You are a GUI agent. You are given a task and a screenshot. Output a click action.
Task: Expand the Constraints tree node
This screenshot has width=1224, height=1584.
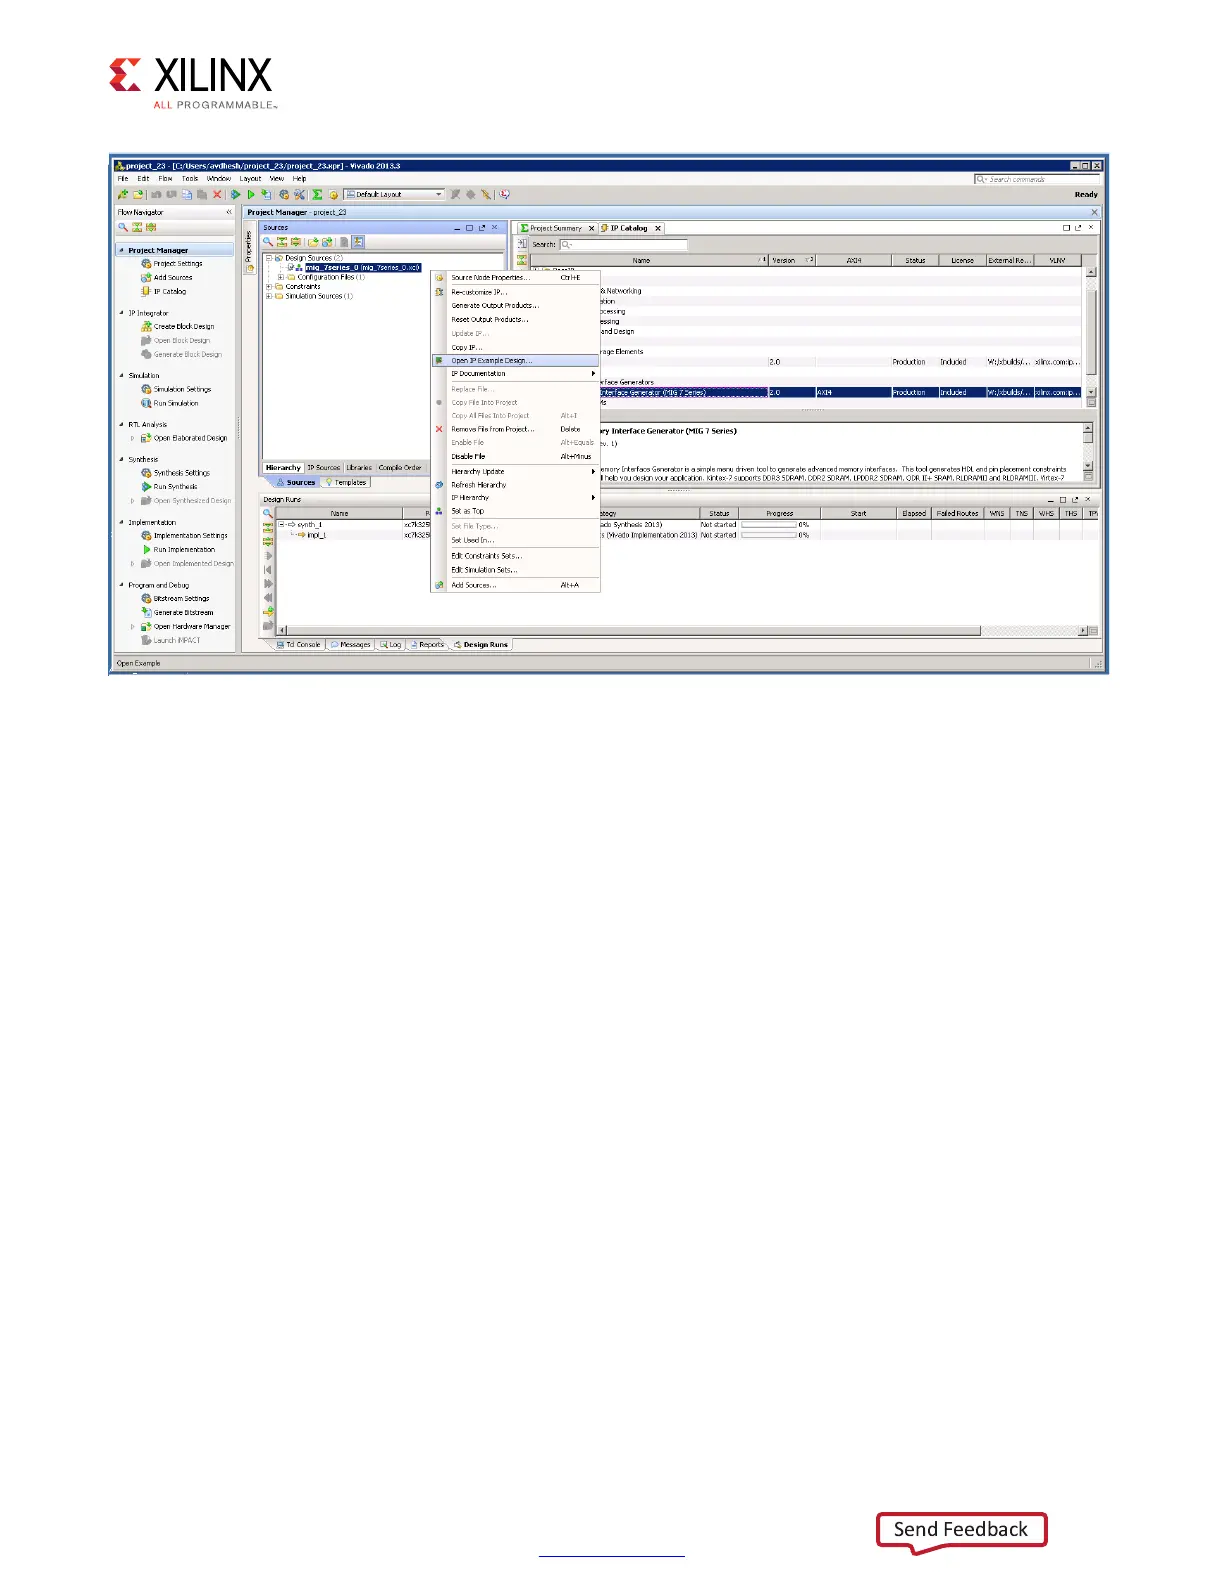tap(269, 287)
